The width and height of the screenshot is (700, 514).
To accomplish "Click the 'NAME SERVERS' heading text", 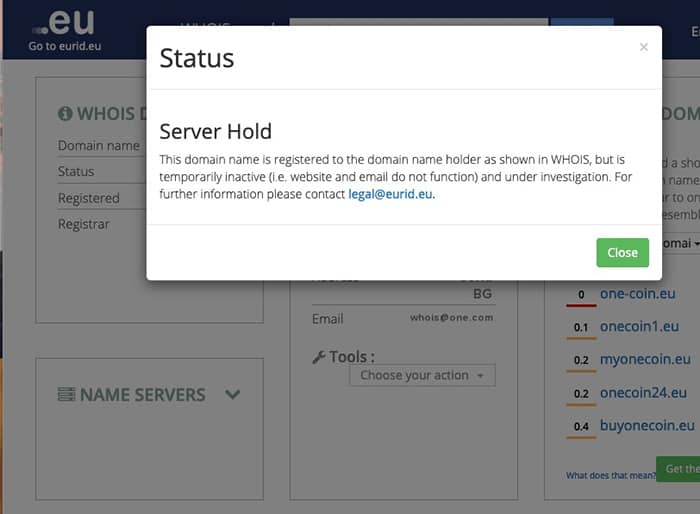I will (143, 395).
